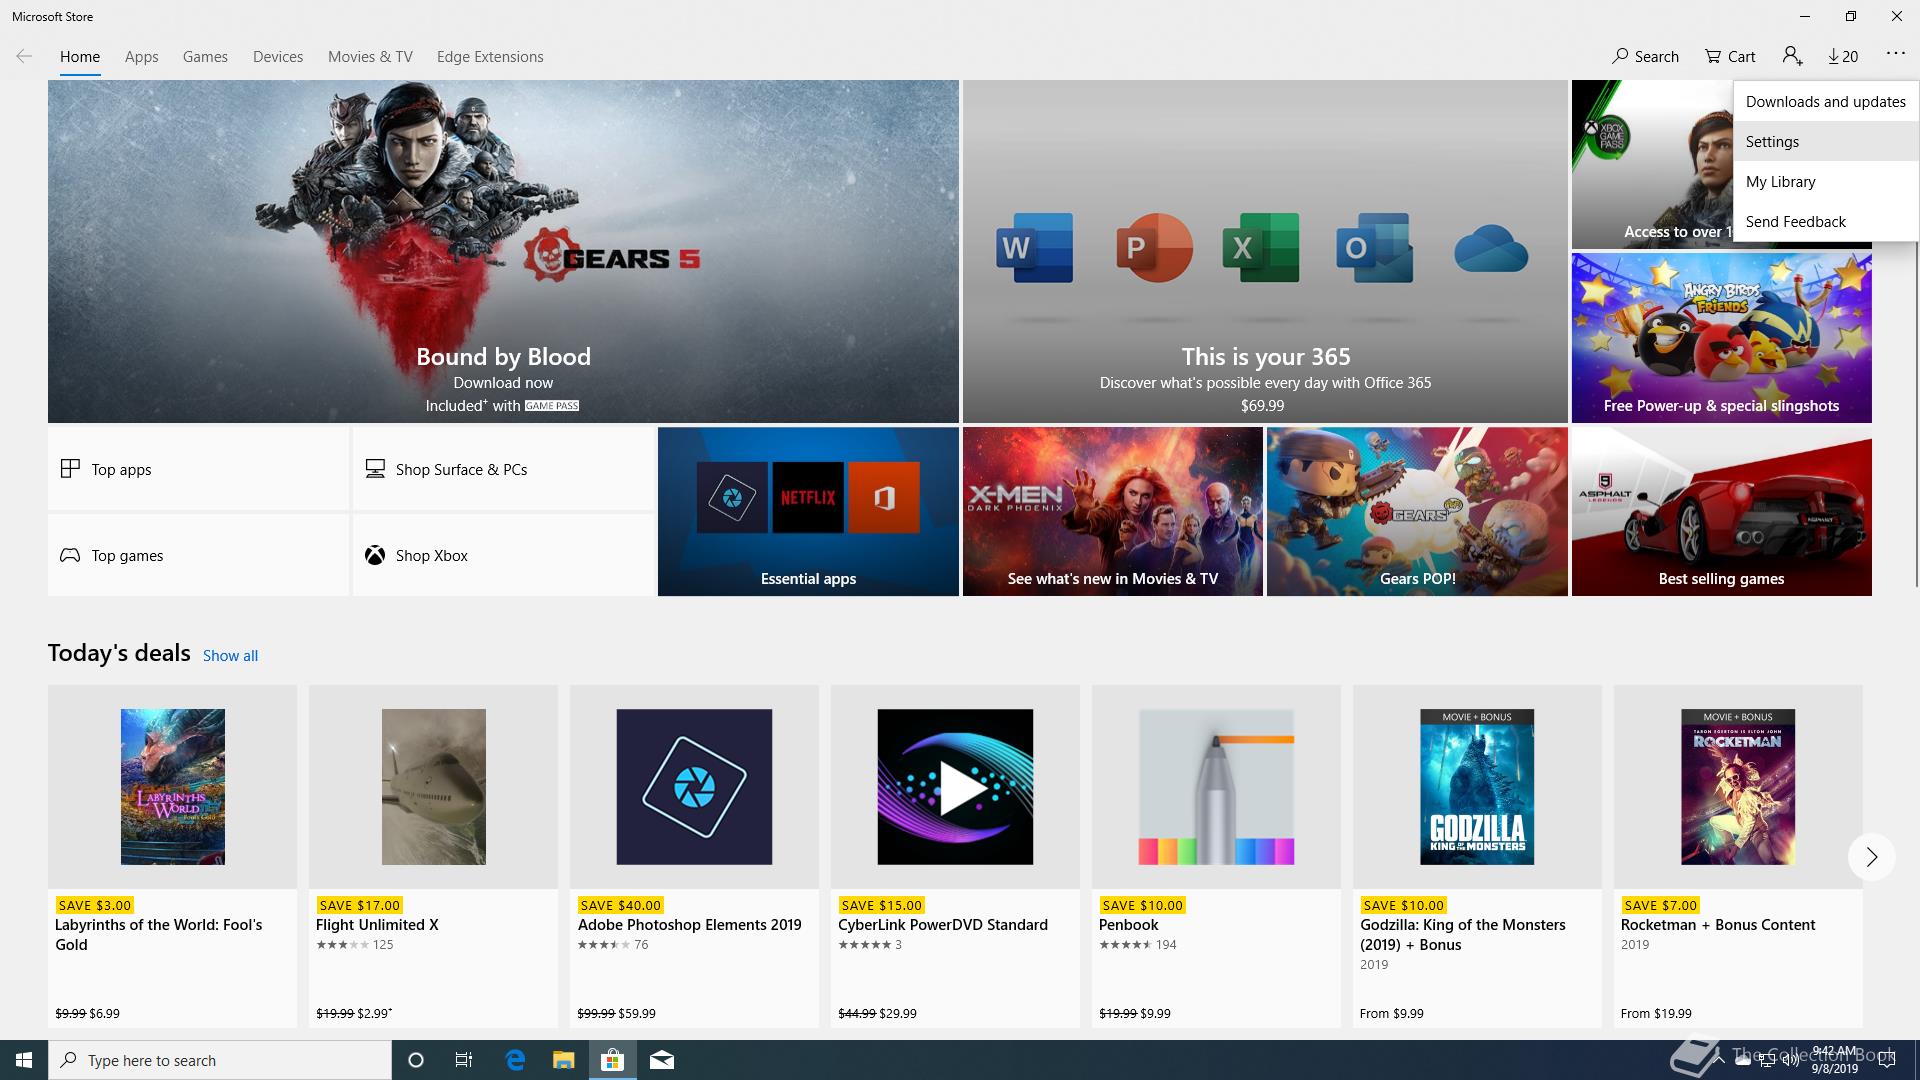Screen dimensions: 1920x1080
Task: Click the Microsoft Store taskbar icon
Action: [x=612, y=1060]
